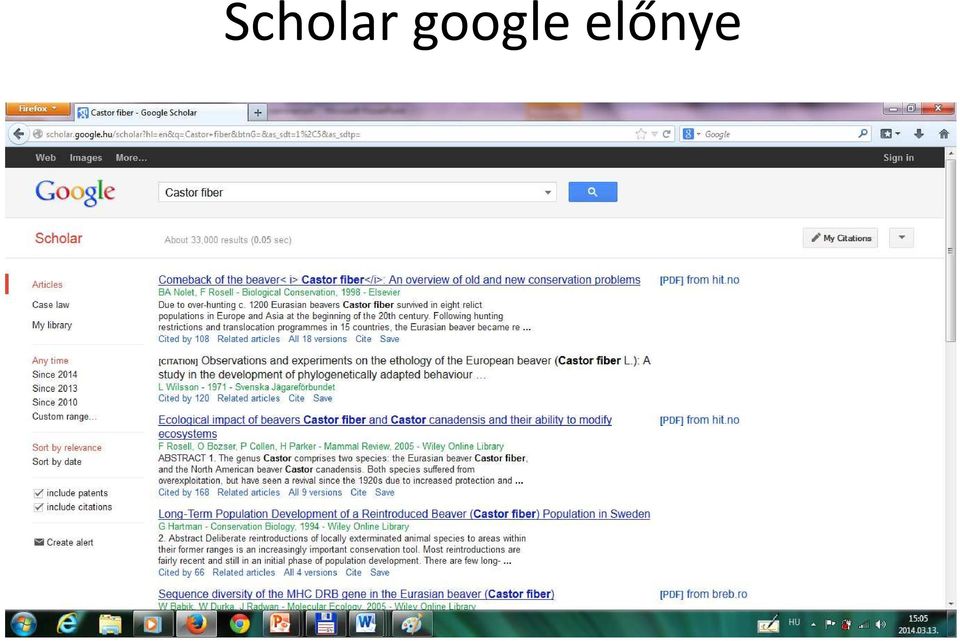
Task: Open the URL history dropdown arrow
Action: (x=654, y=133)
